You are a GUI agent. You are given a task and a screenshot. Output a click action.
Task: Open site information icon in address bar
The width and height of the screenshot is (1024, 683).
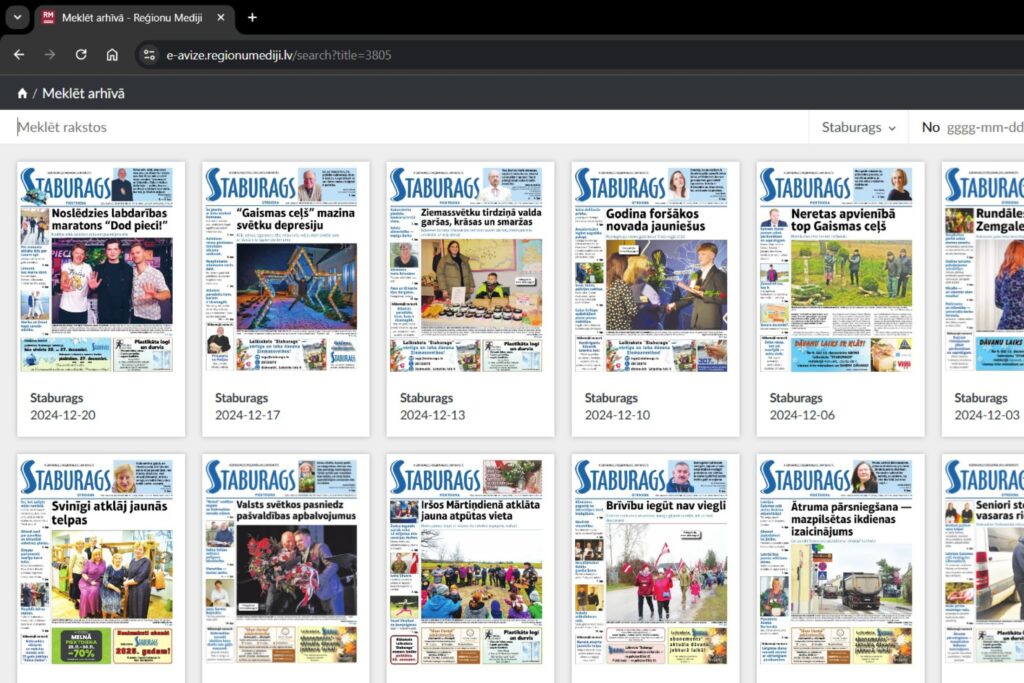click(x=150, y=55)
